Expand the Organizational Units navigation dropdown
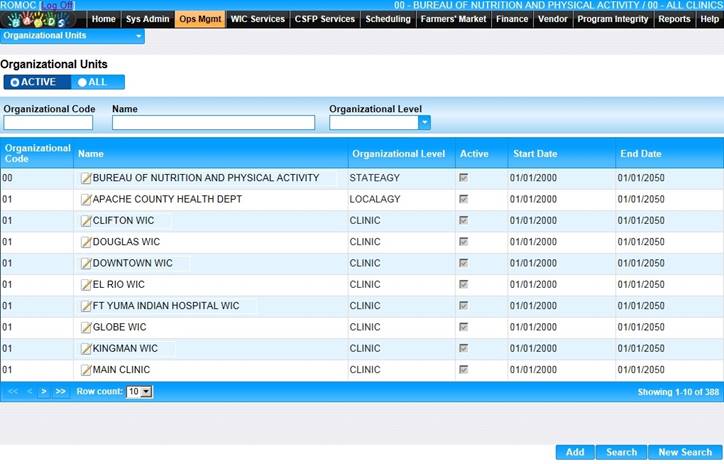The height and width of the screenshot is (464, 724). pos(138,36)
